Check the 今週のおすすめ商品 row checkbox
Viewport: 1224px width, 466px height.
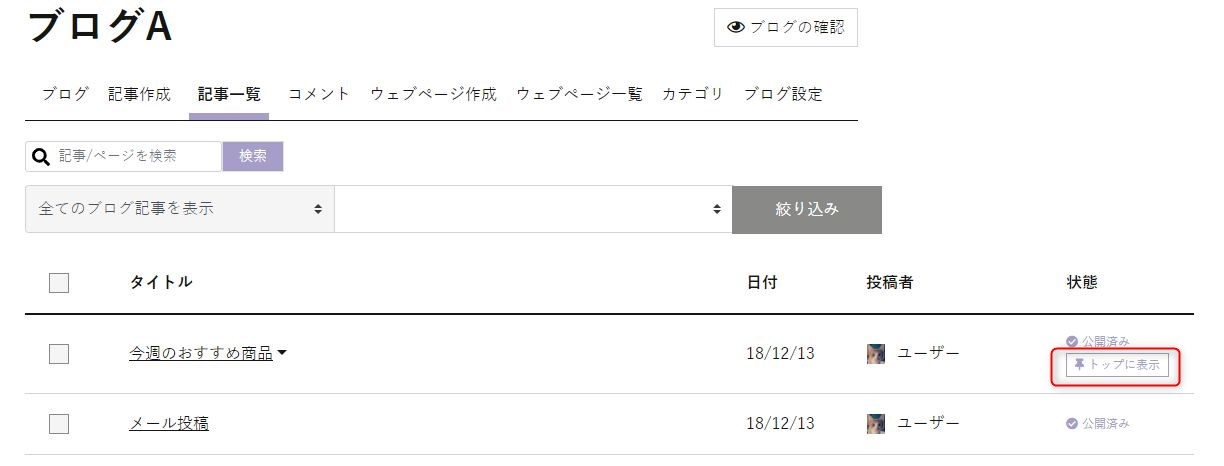pos(59,353)
